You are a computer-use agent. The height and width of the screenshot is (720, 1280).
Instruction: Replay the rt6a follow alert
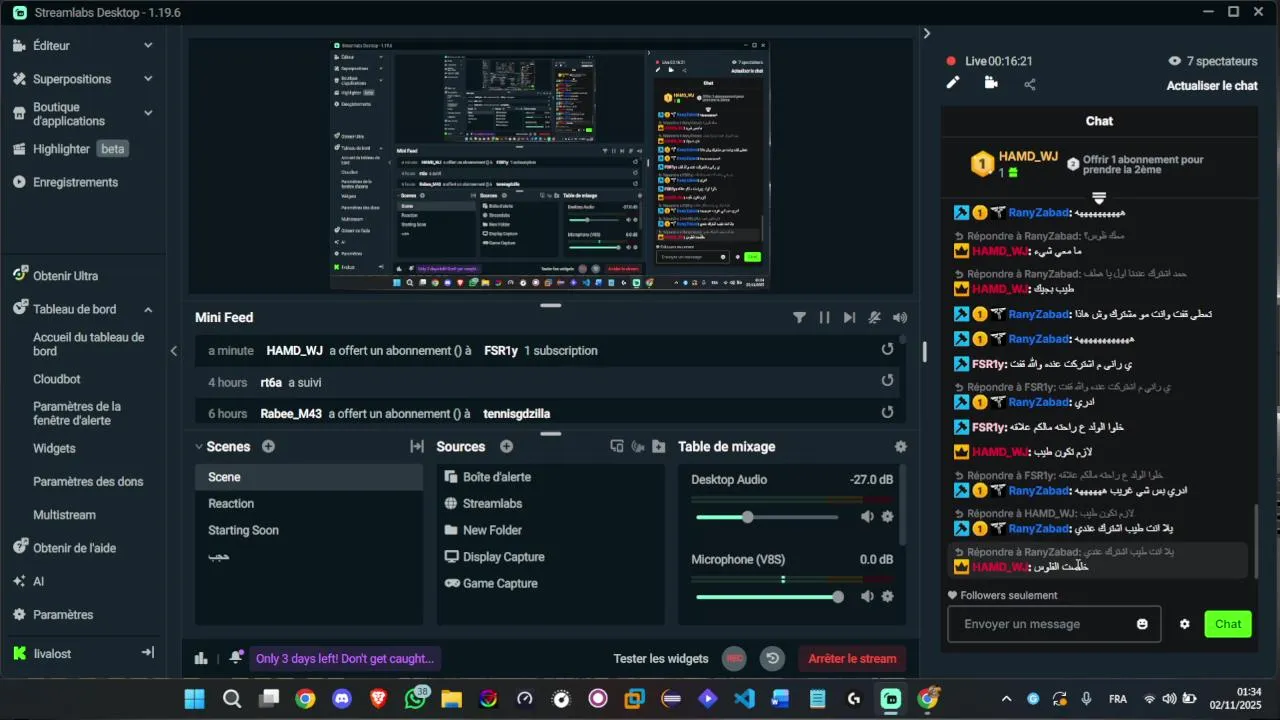click(887, 381)
